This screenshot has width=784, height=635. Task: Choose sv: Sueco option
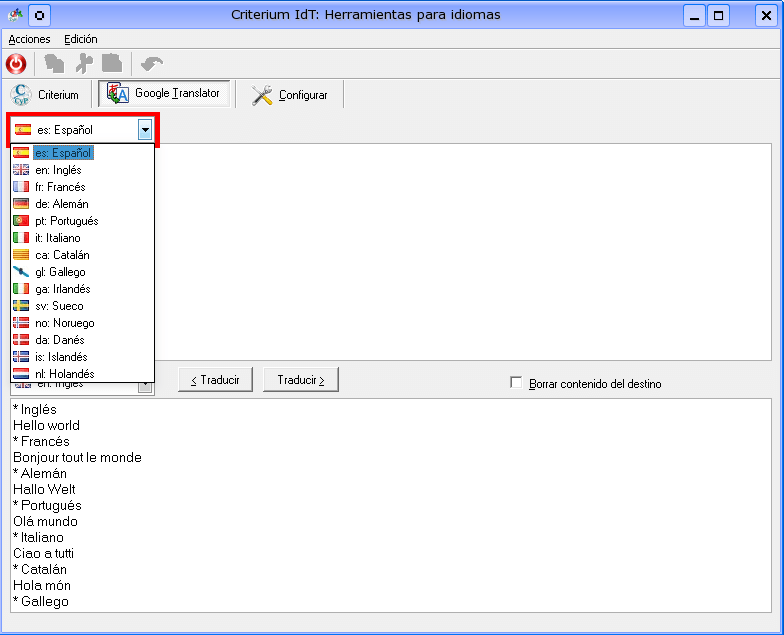coord(82,306)
